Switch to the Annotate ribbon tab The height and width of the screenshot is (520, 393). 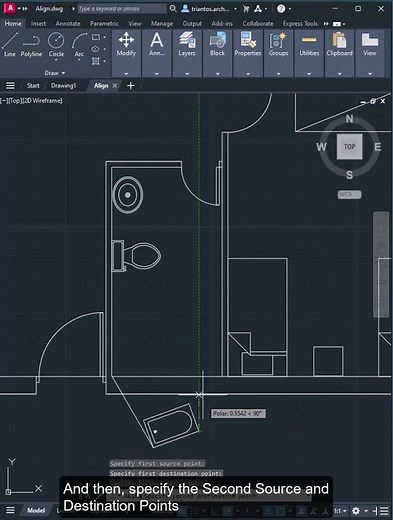pos(68,23)
